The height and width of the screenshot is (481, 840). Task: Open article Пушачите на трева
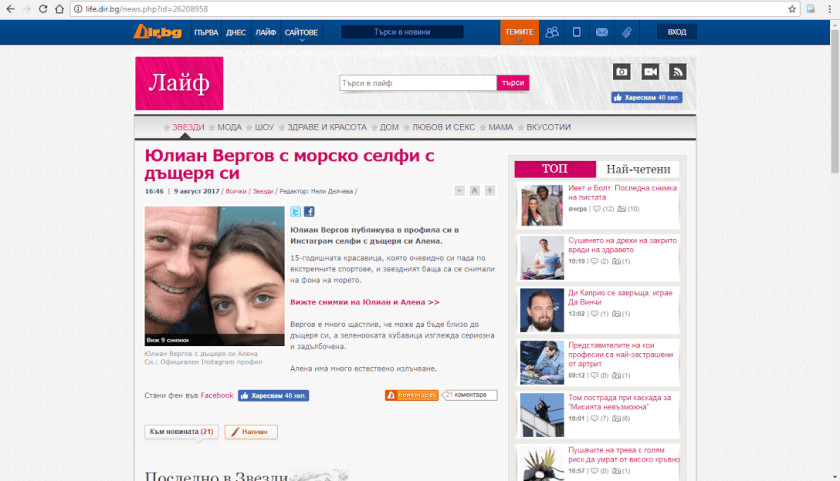point(624,455)
